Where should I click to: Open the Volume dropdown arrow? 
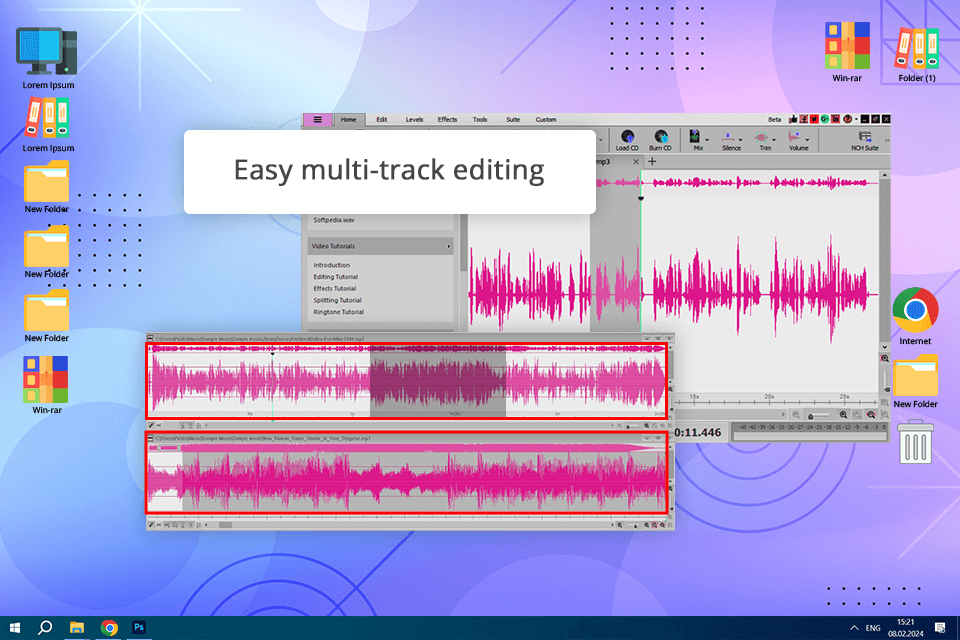(807, 140)
